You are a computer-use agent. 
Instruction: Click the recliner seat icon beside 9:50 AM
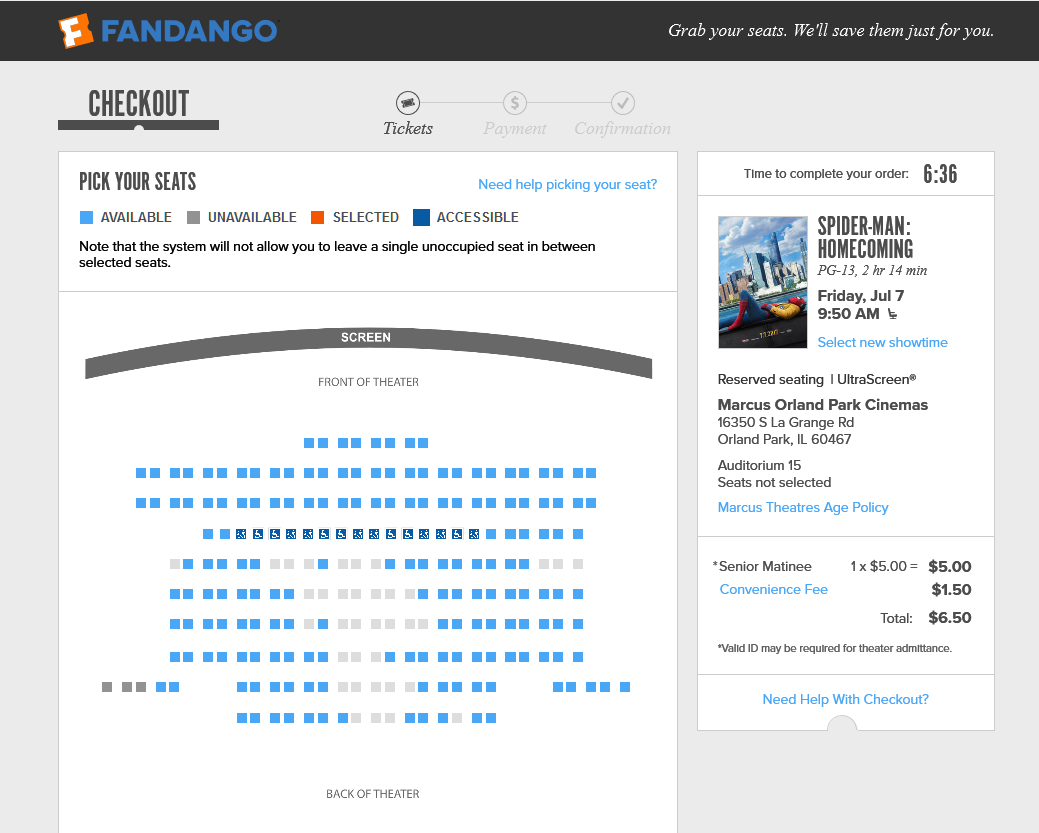tap(893, 314)
